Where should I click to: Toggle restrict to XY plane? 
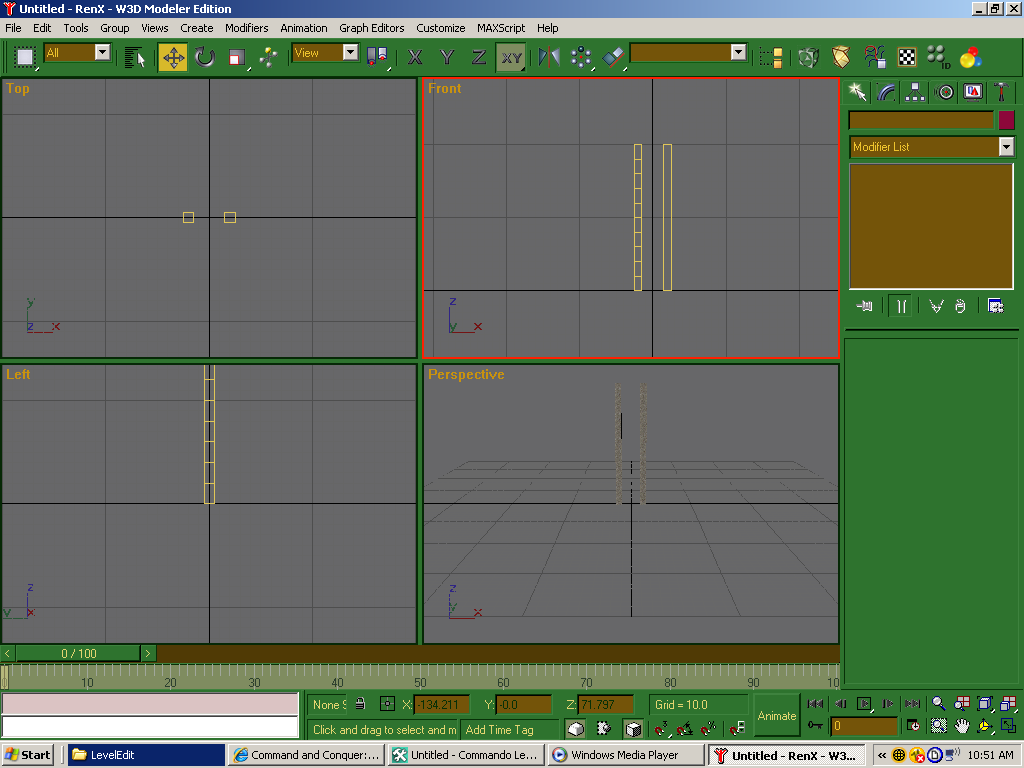pyautogui.click(x=511, y=57)
